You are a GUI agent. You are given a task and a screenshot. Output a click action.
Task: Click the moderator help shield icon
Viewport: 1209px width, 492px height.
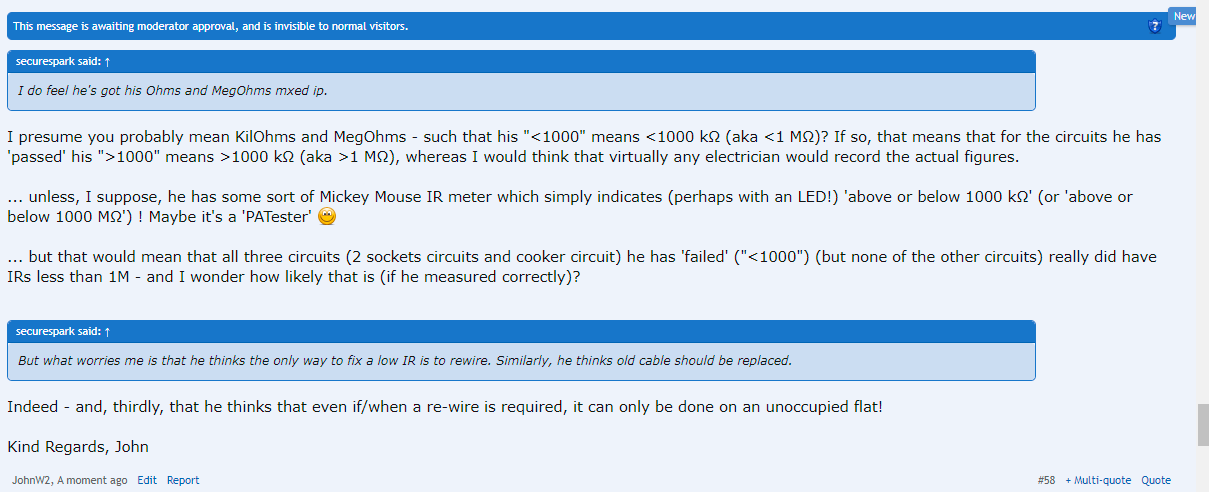click(1155, 26)
